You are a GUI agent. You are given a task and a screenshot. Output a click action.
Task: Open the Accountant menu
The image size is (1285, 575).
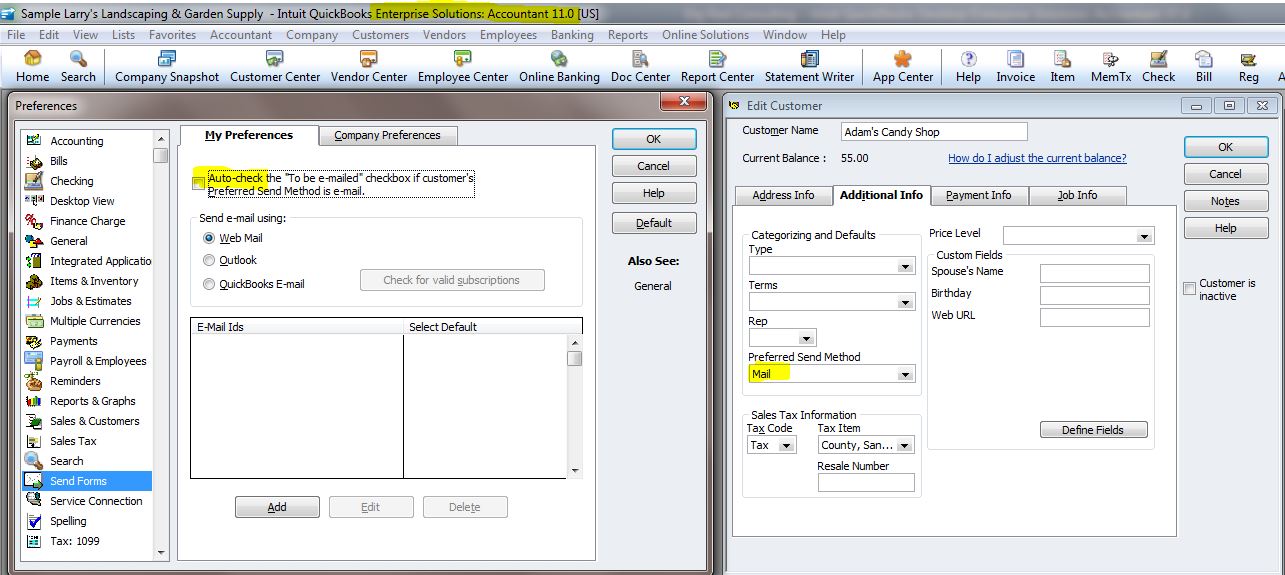click(240, 34)
